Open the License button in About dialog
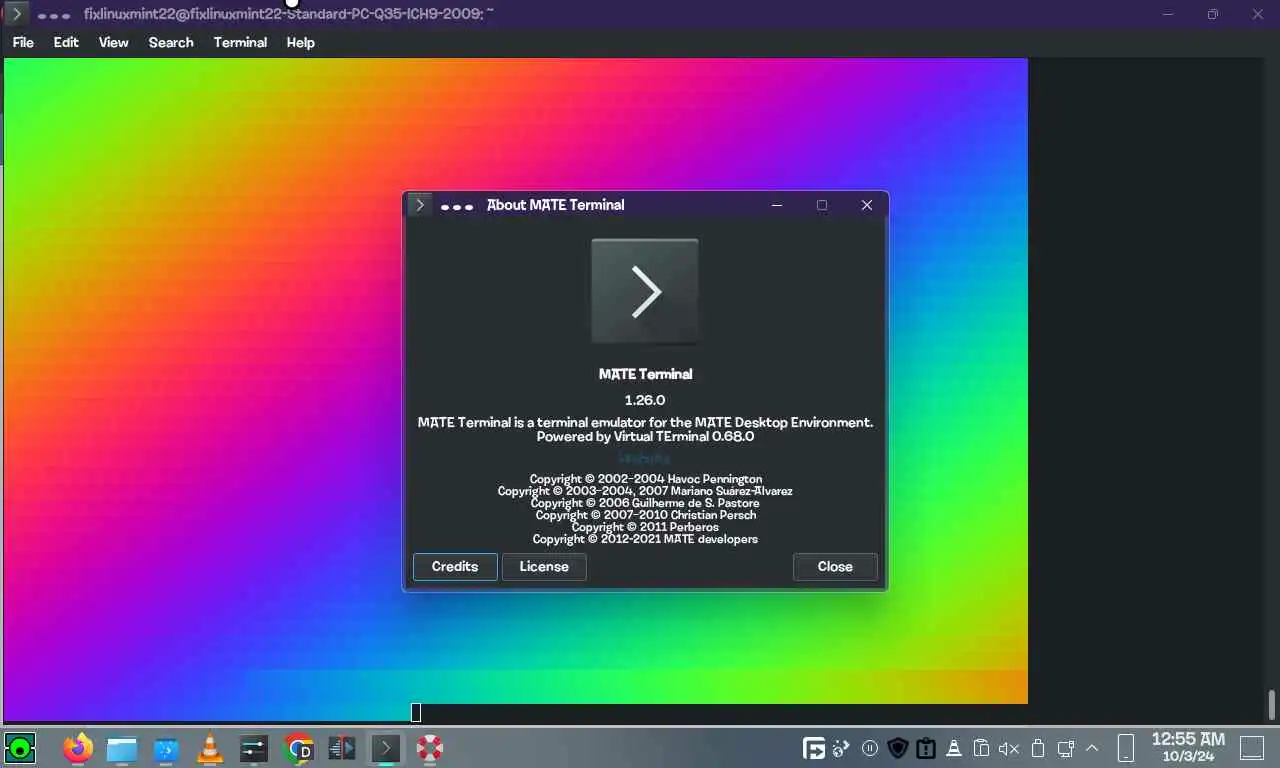Viewport: 1280px width, 768px height. point(544,567)
